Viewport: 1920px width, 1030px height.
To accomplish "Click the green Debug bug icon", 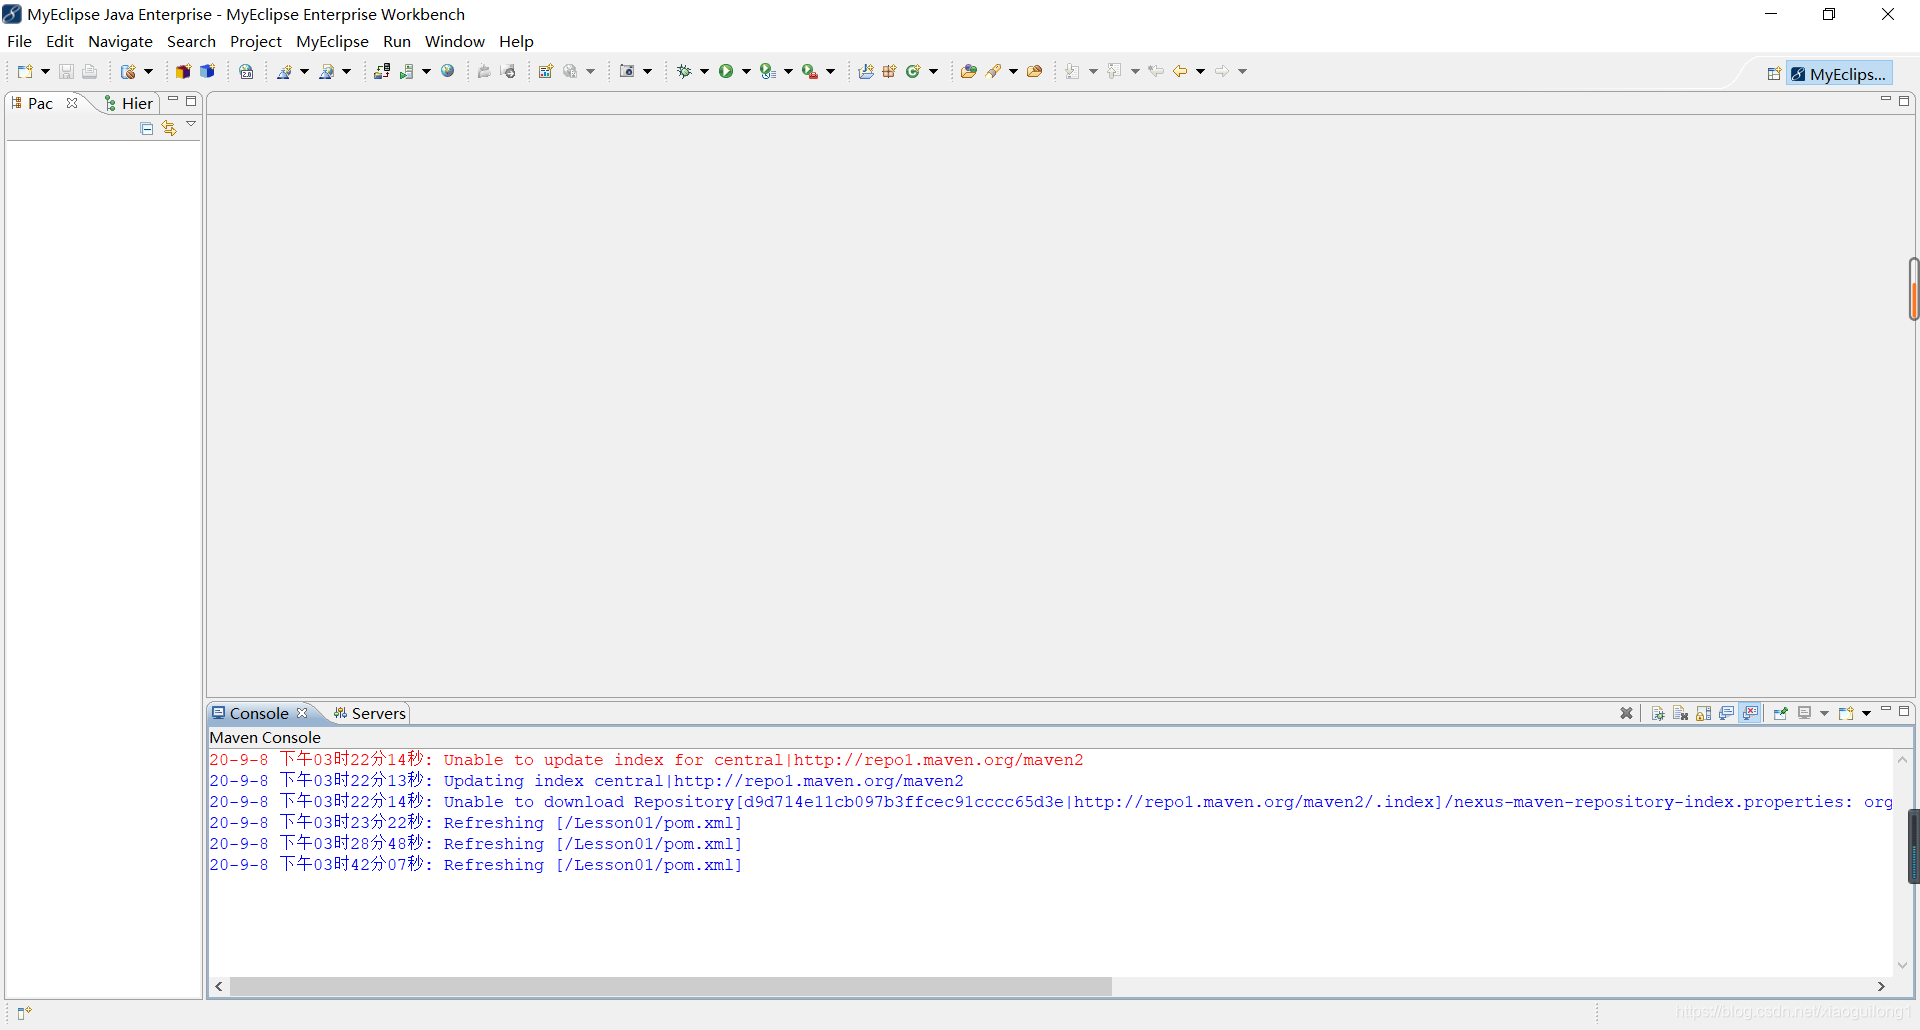I will pyautogui.click(x=684, y=71).
